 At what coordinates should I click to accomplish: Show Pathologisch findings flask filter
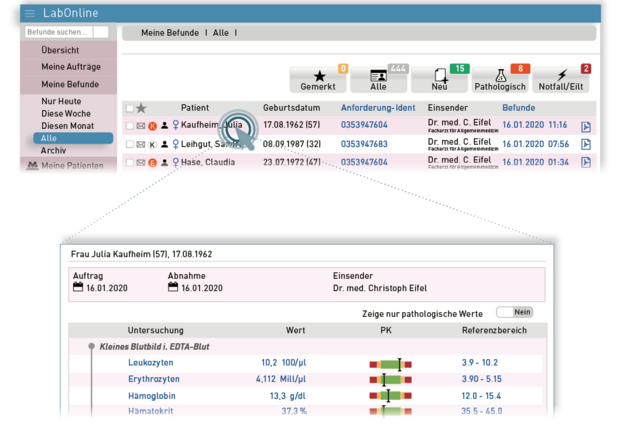point(498,80)
